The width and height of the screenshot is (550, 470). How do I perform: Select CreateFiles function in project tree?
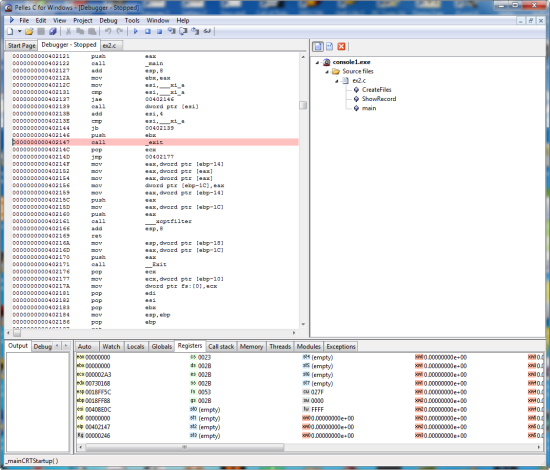point(376,90)
